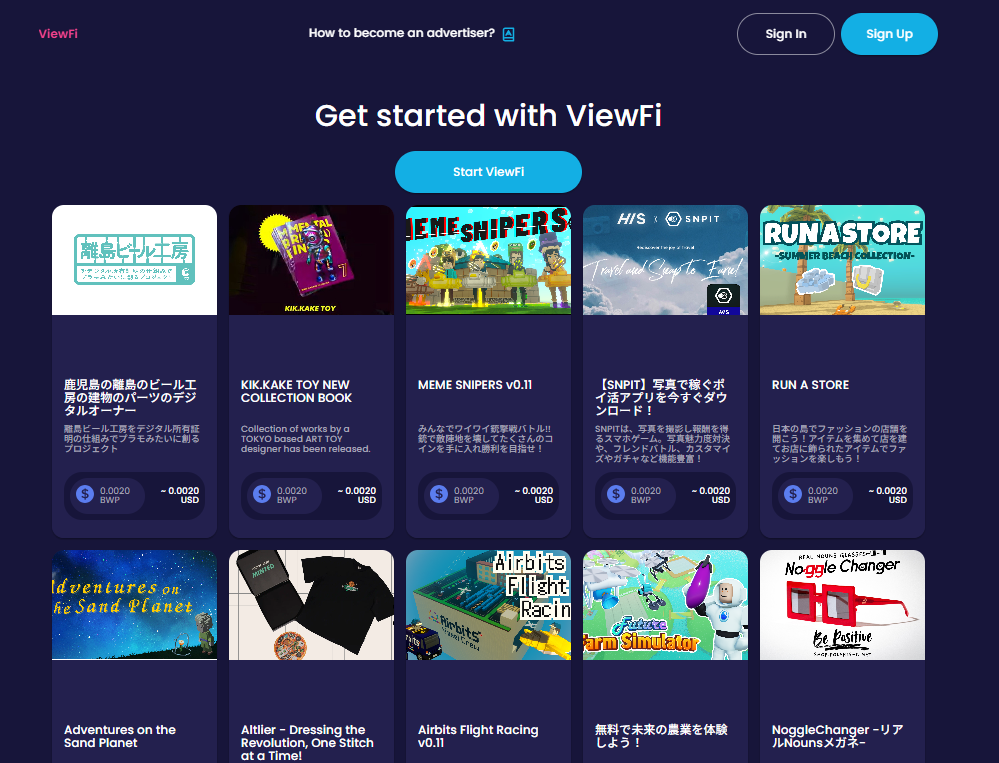The height and width of the screenshot is (763, 999).
Task: Select the Adventures on the Sand Planet title
Action: [x=120, y=736]
